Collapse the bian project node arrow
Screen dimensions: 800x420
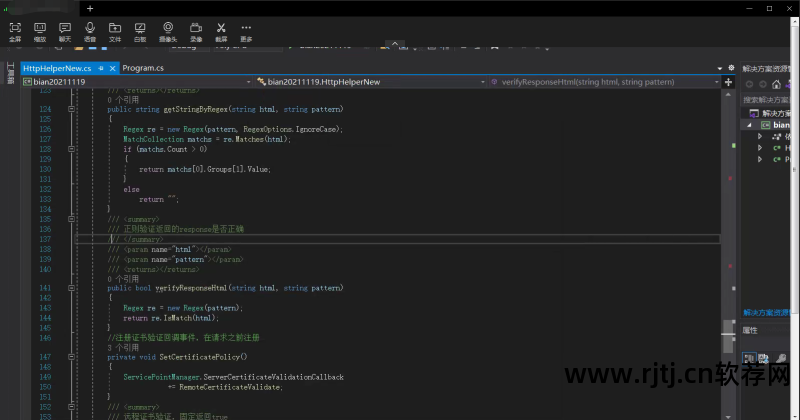point(749,125)
